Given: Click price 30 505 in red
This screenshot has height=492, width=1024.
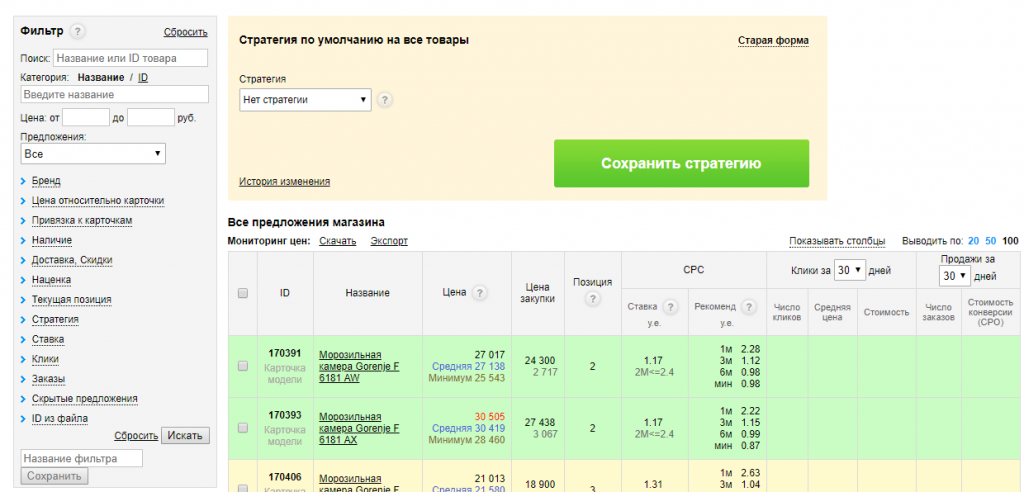Looking at the screenshot, I should click(488, 416).
